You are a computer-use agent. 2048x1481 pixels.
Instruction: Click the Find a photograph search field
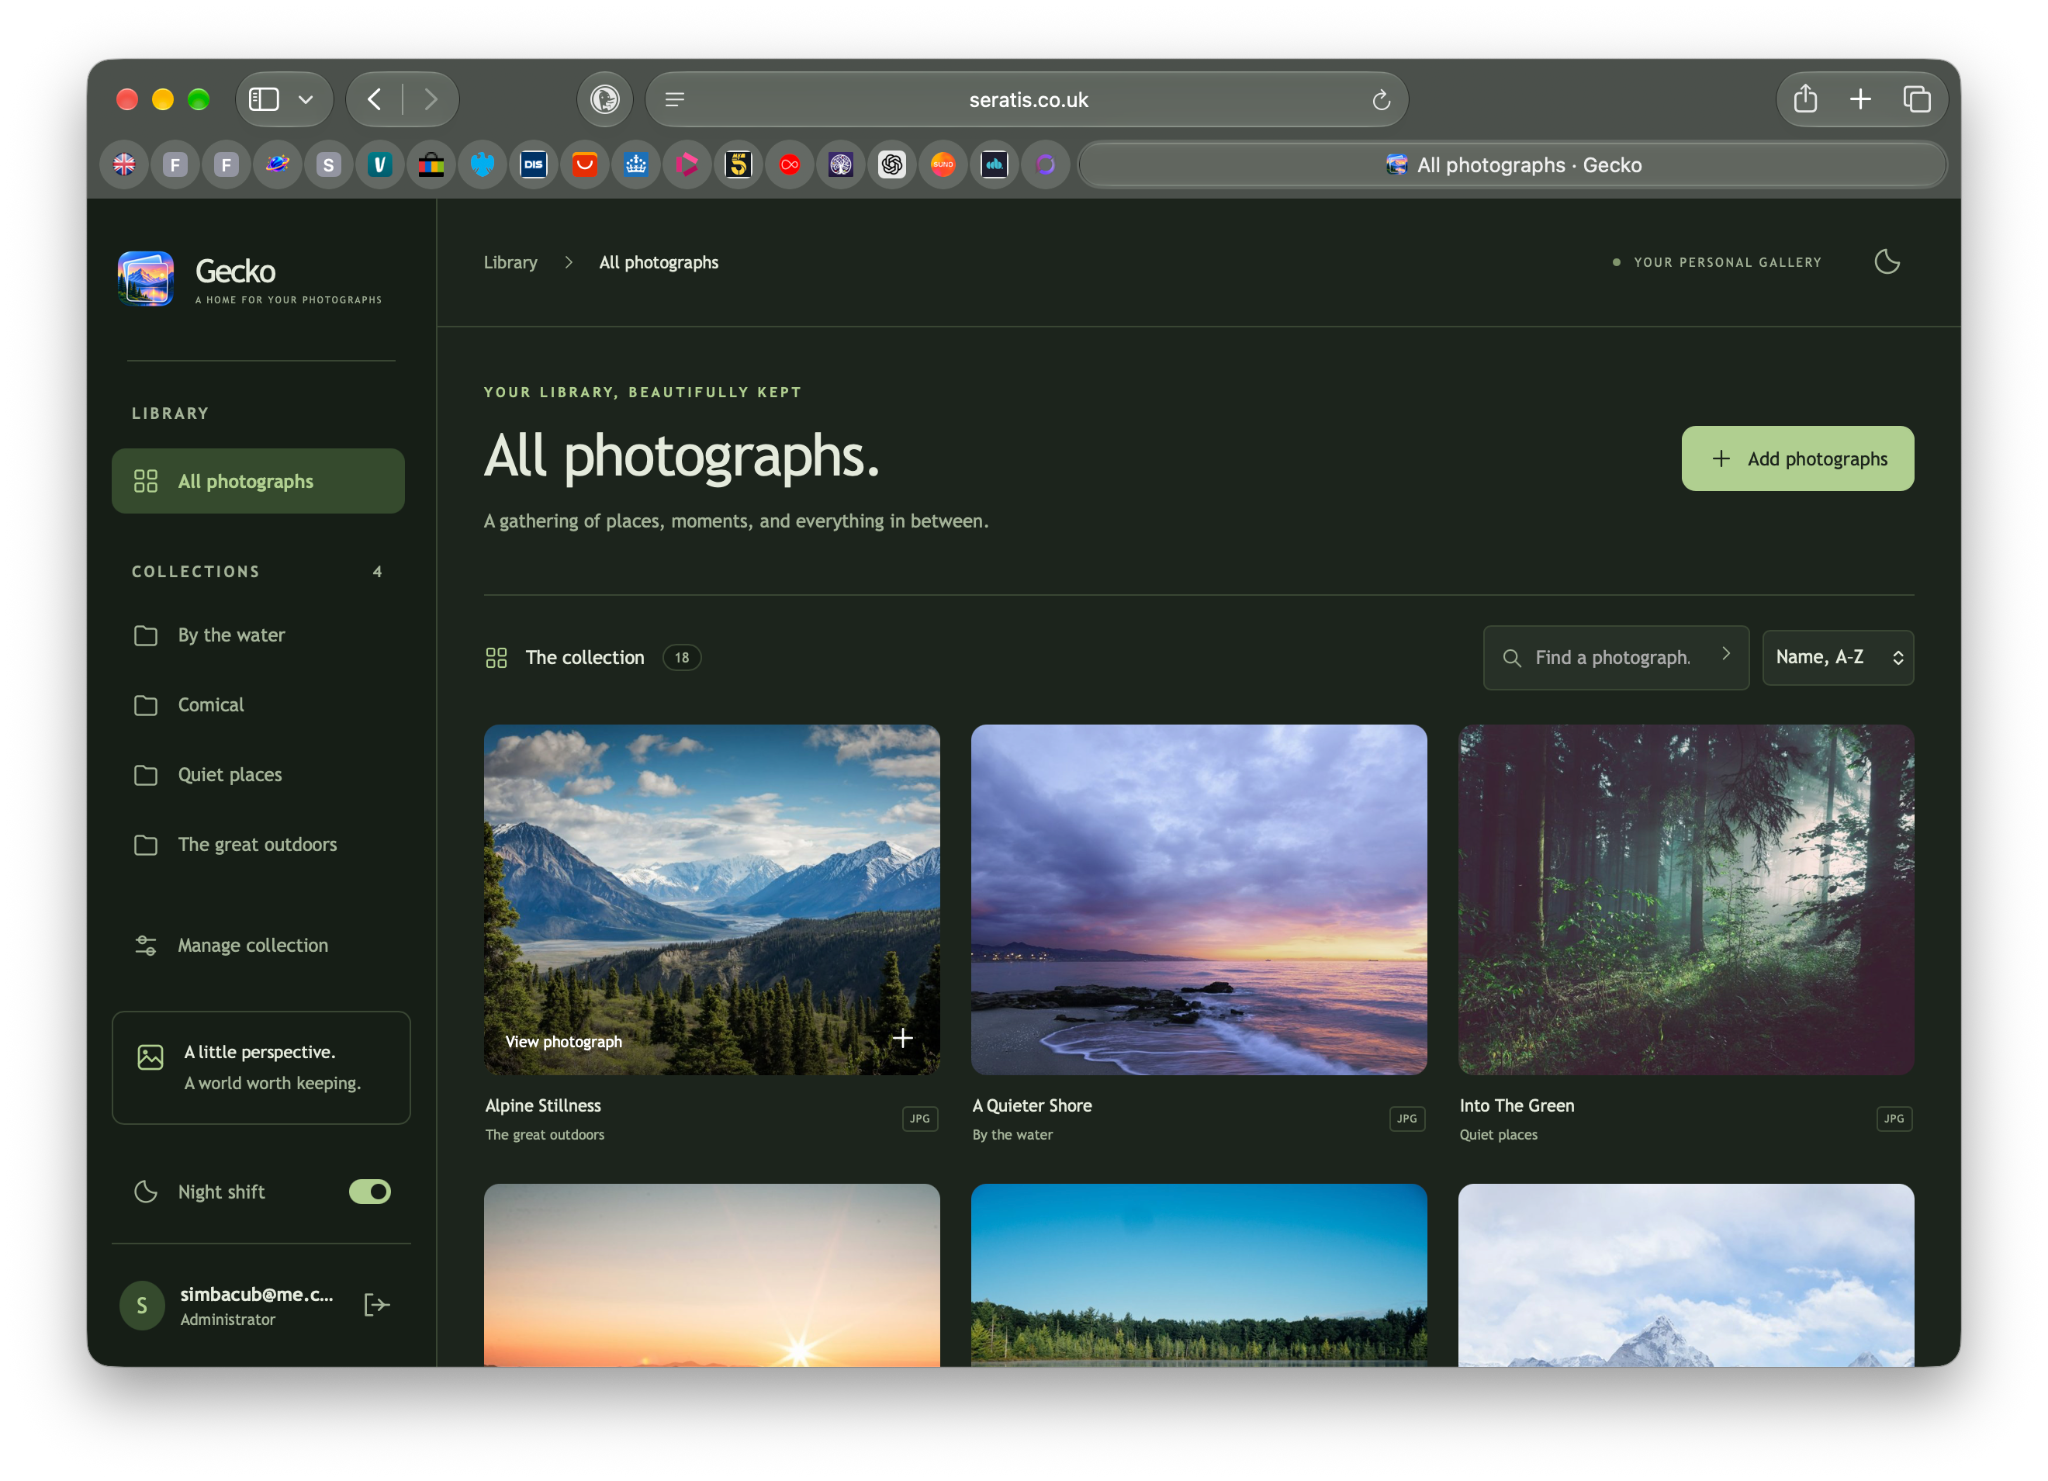tap(1615, 657)
